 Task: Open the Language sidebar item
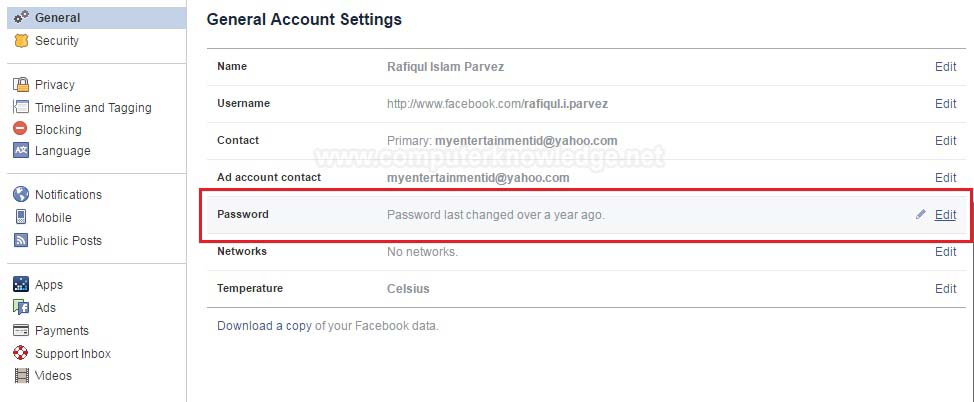pyautogui.click(x=62, y=150)
